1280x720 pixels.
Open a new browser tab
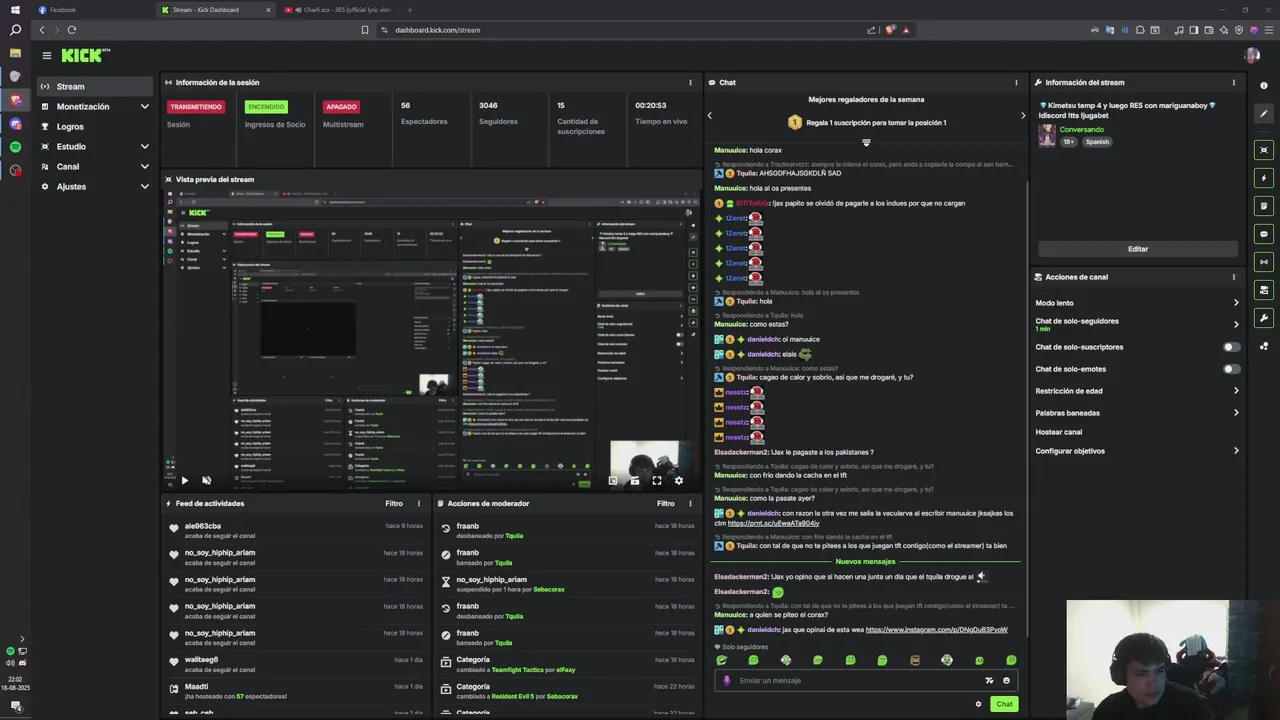click(409, 10)
